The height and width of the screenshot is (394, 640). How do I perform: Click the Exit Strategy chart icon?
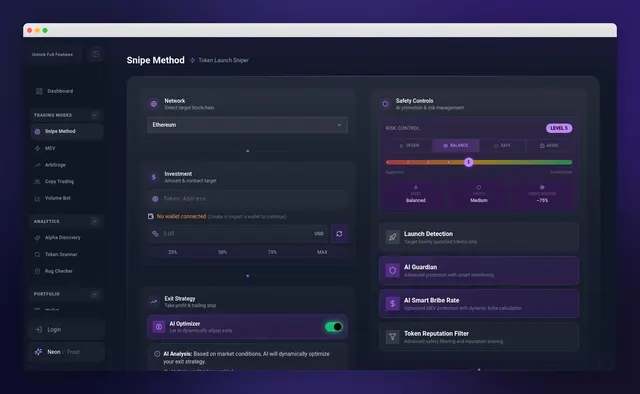pyautogui.click(x=154, y=302)
